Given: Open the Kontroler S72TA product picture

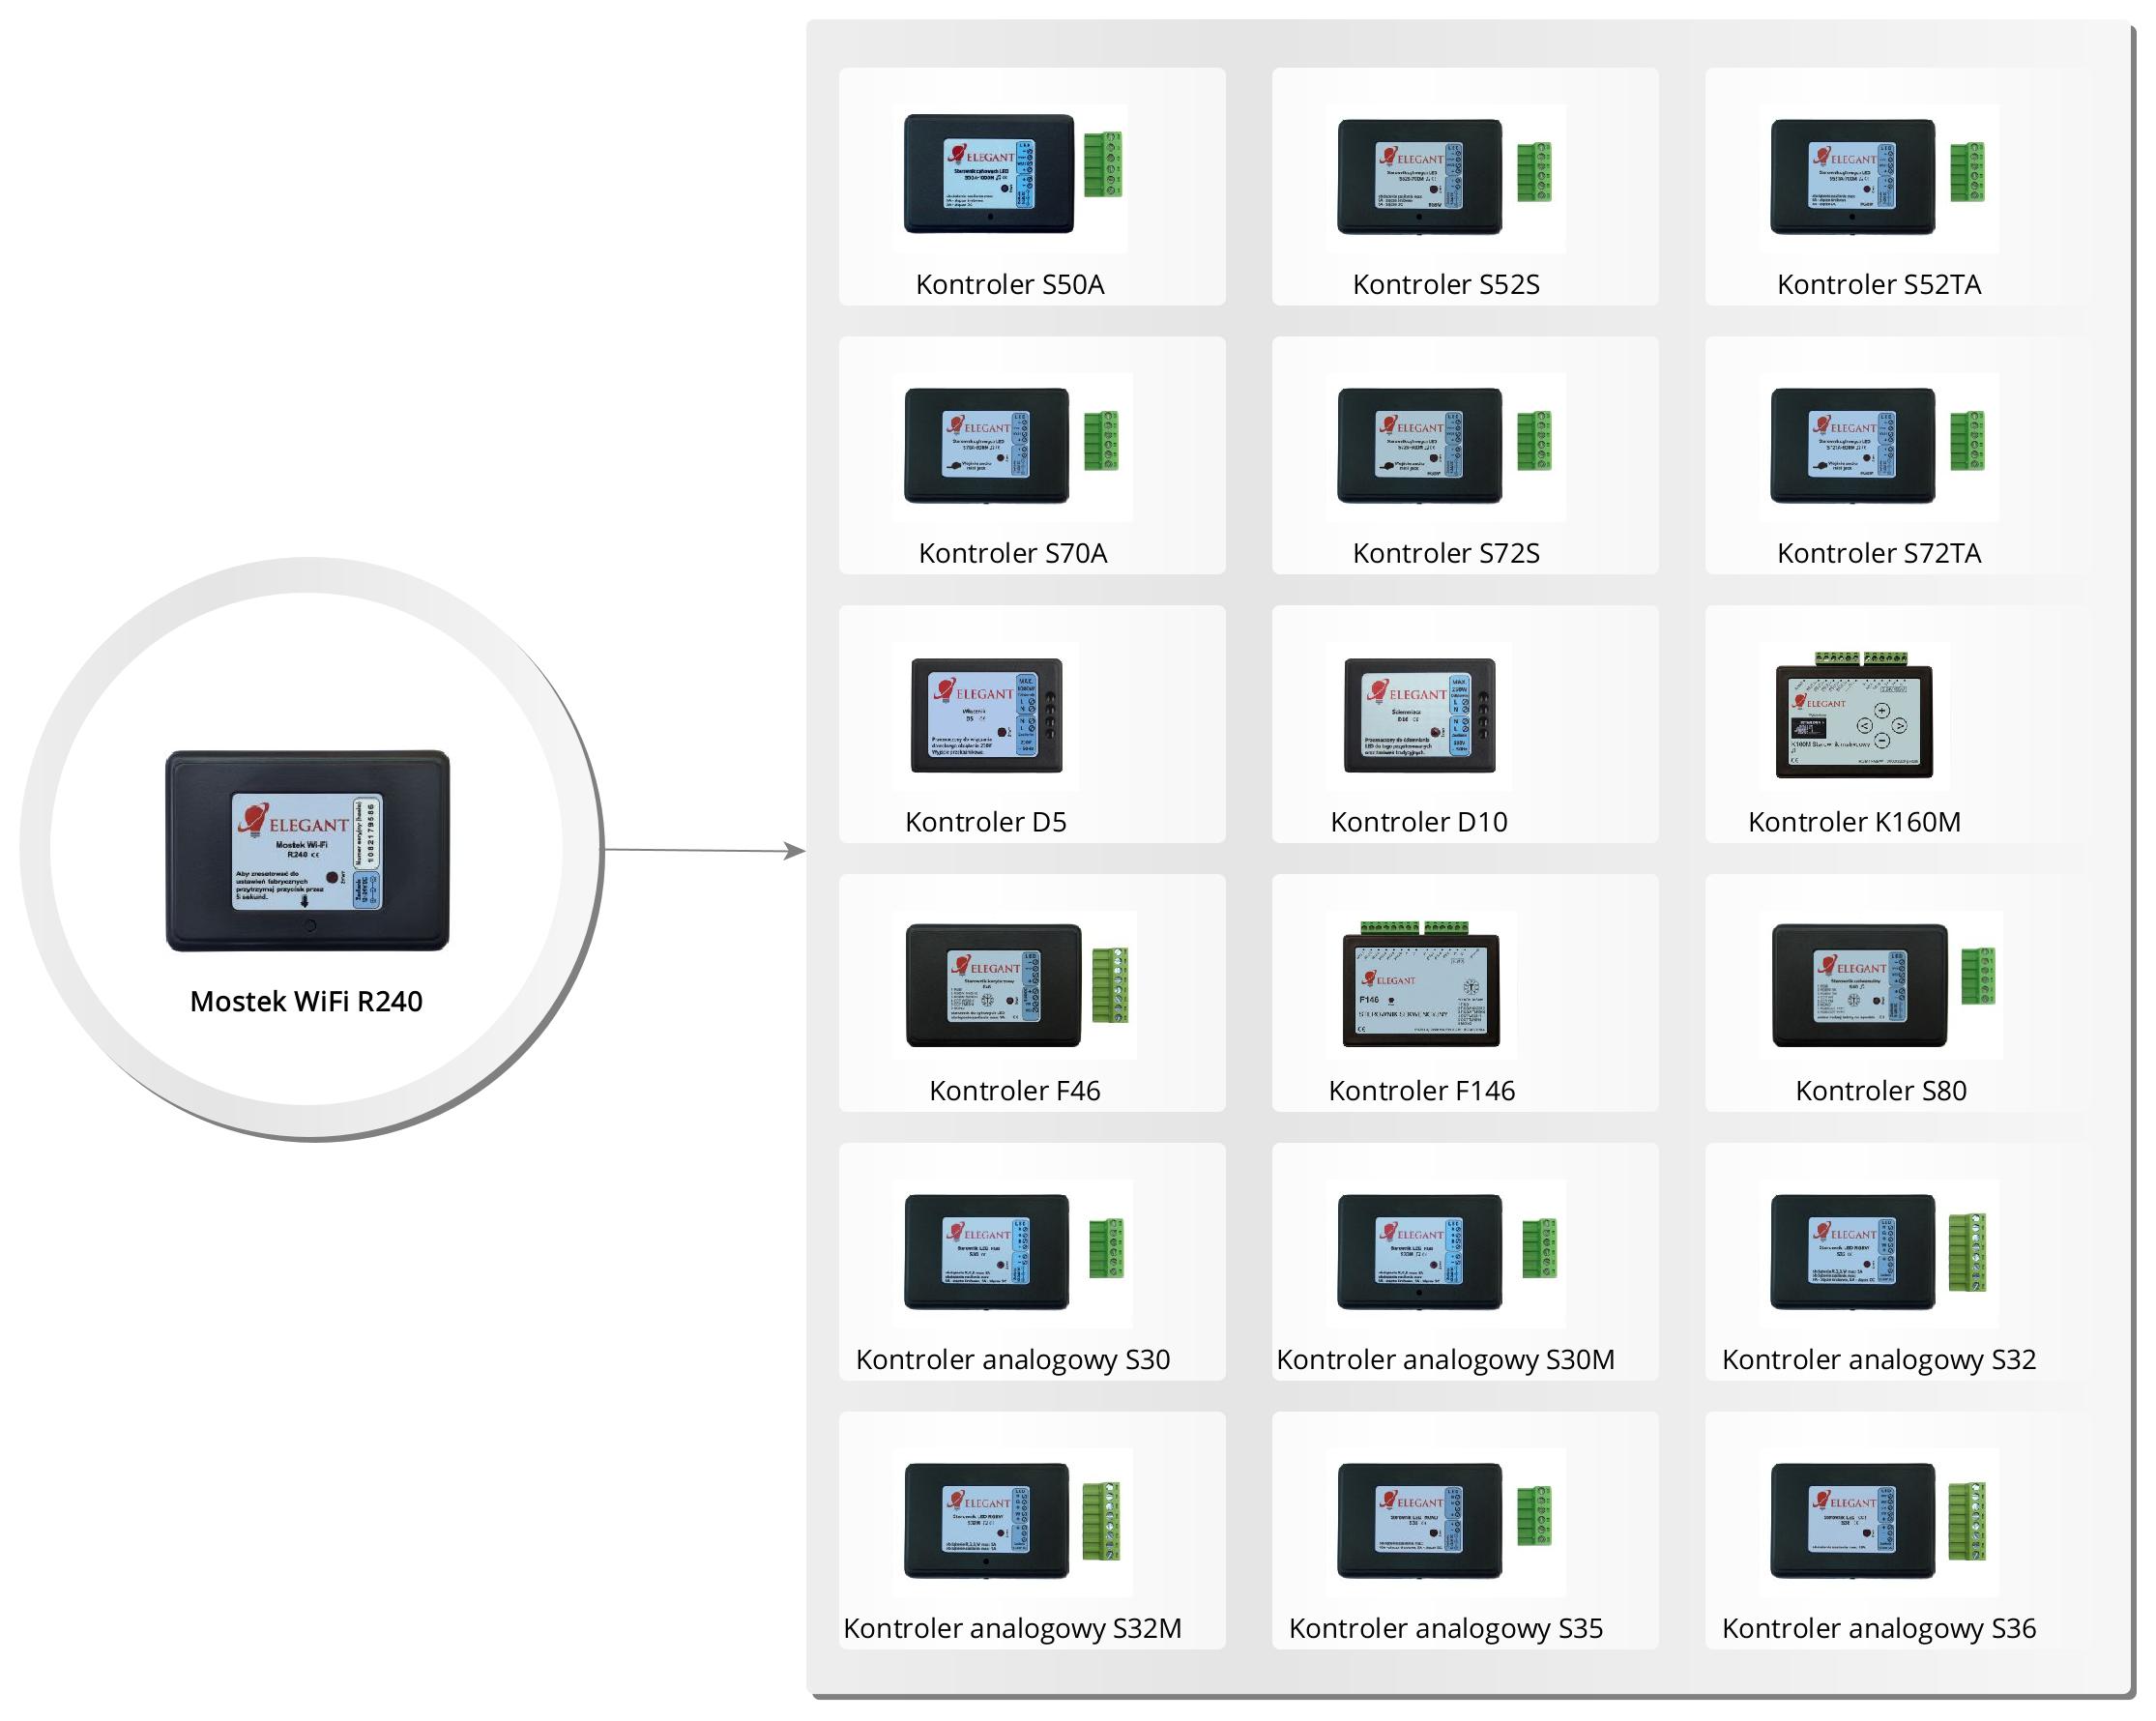Looking at the screenshot, I should pos(1877,446).
